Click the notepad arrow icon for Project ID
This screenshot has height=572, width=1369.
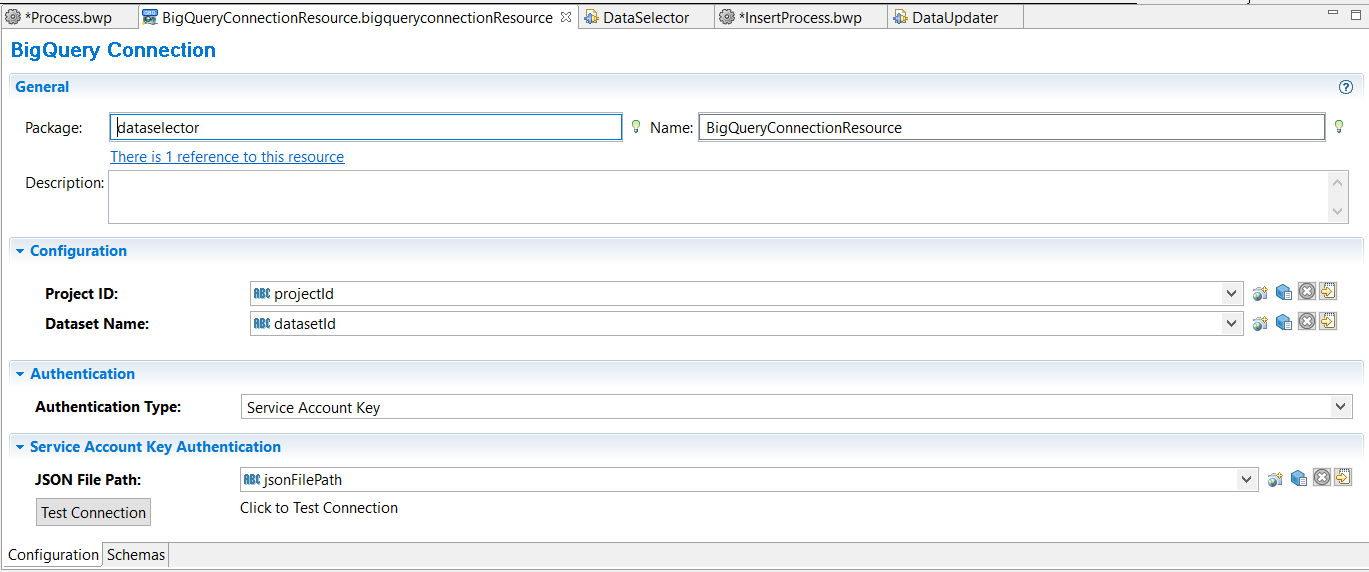pos(1328,291)
